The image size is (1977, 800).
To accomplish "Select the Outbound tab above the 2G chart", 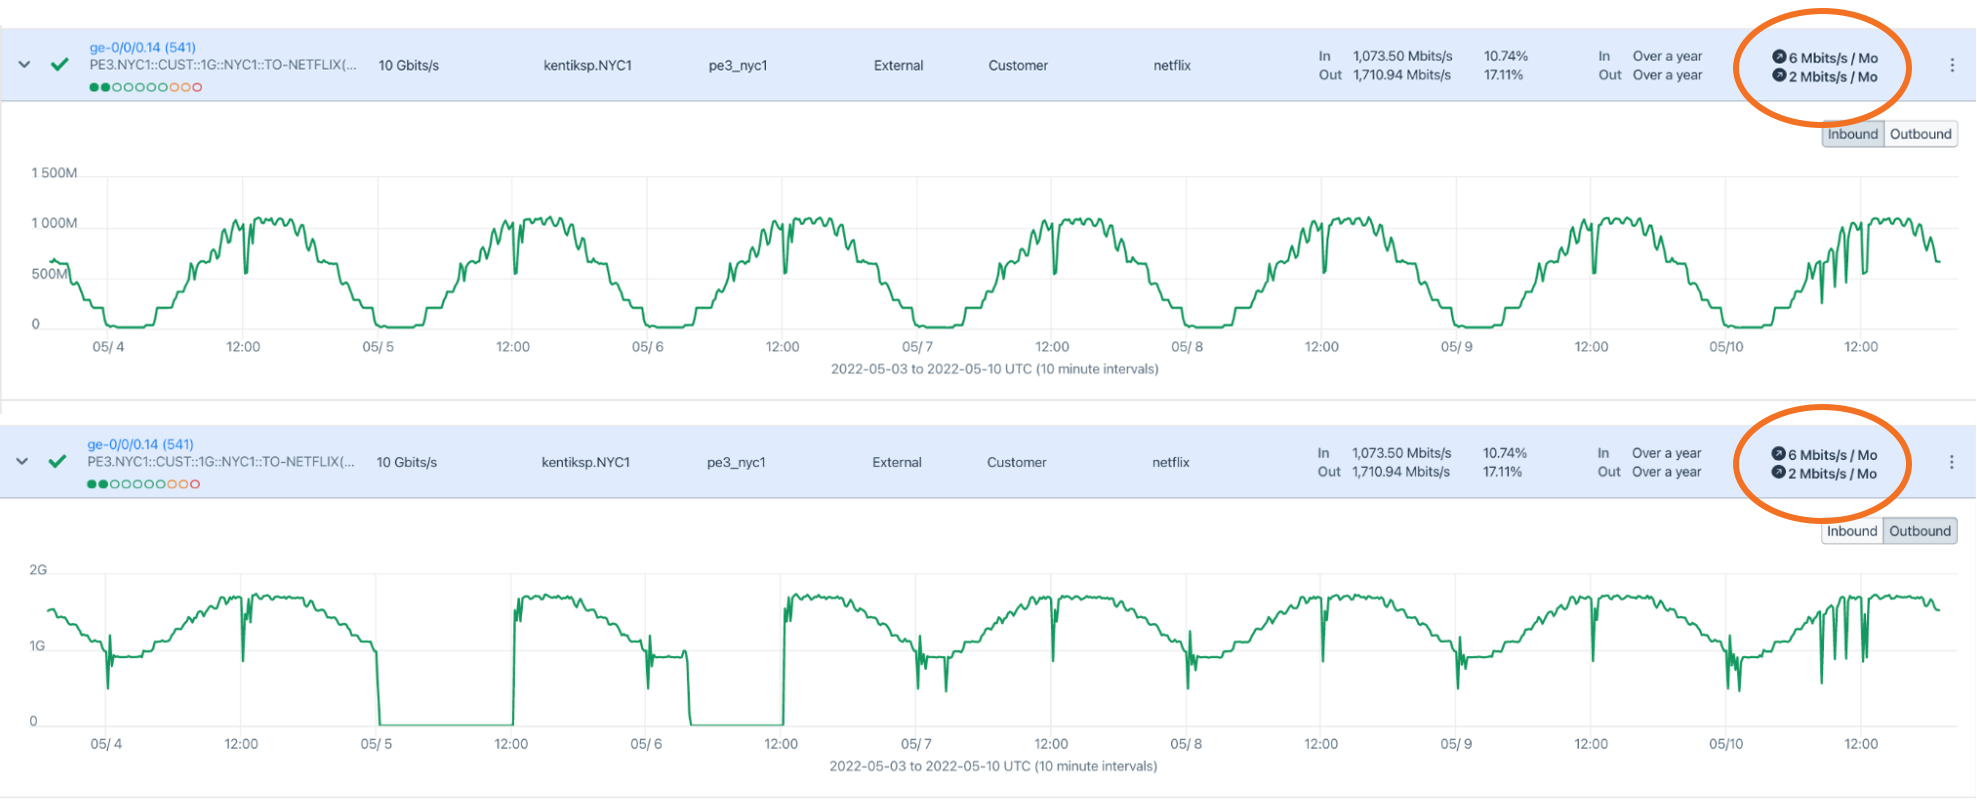I will pyautogui.click(x=1920, y=531).
